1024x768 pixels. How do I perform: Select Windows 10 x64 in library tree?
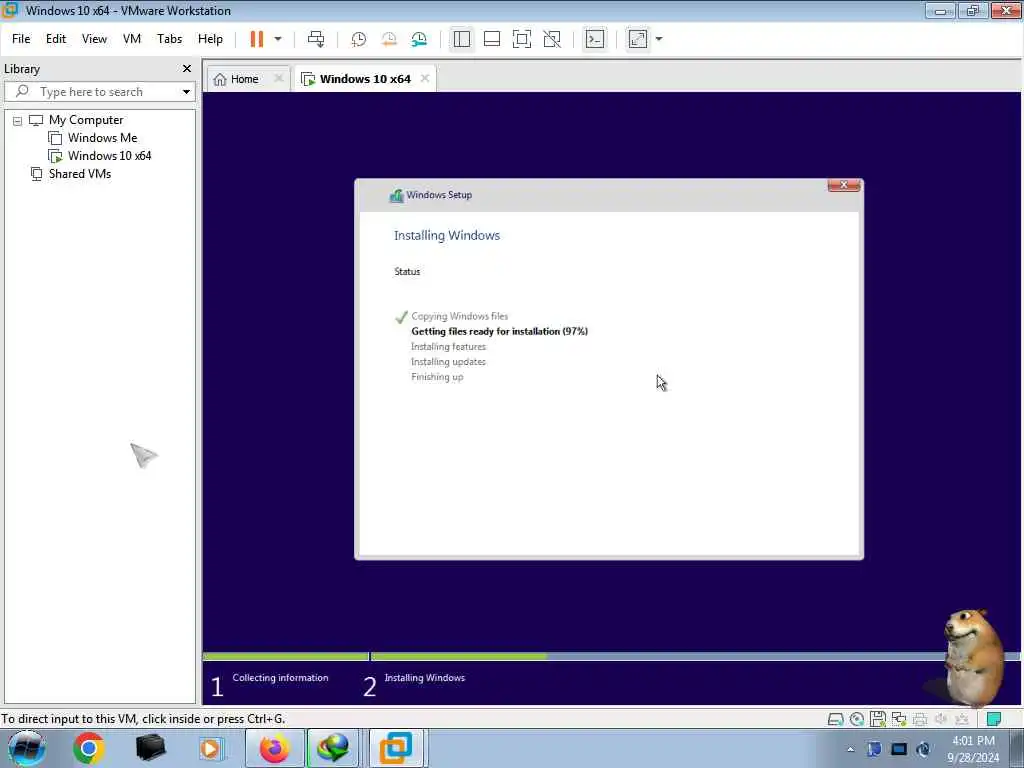[109, 156]
